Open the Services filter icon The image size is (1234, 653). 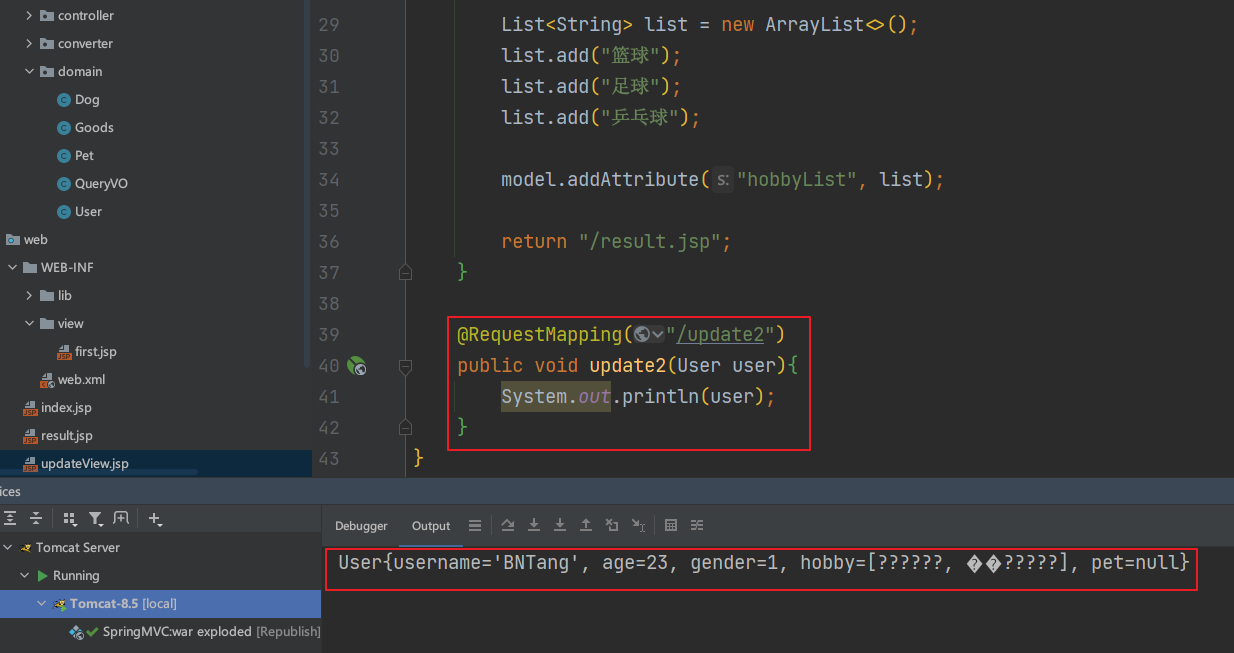pyautogui.click(x=96, y=518)
